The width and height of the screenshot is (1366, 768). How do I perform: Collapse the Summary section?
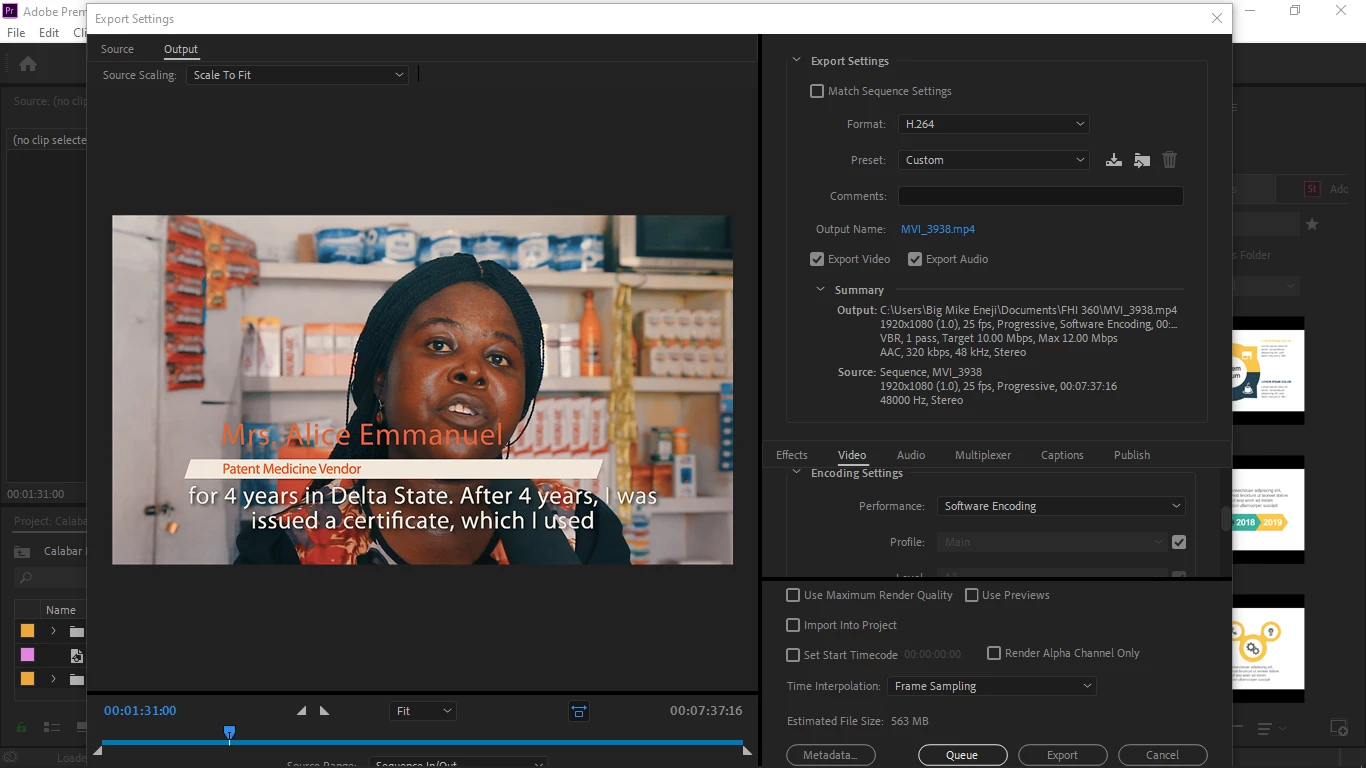[821, 290]
